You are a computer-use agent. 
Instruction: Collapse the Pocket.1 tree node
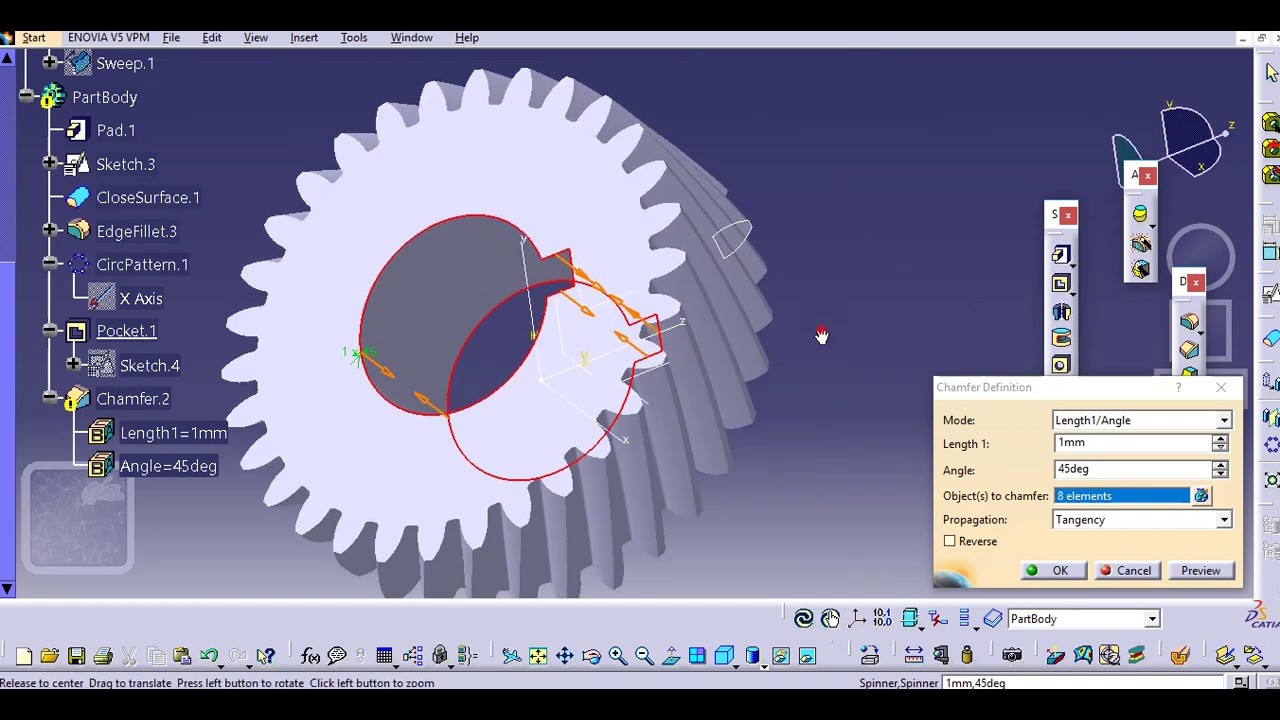tap(50, 331)
